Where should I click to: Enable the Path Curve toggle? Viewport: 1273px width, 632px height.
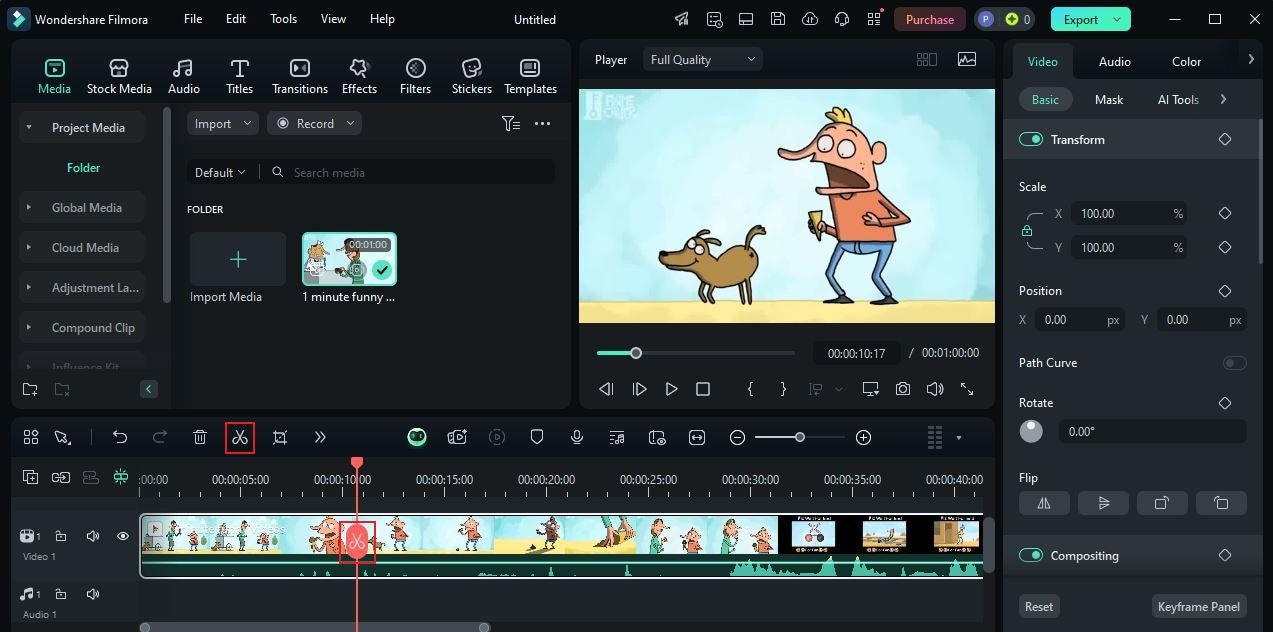tap(1235, 363)
